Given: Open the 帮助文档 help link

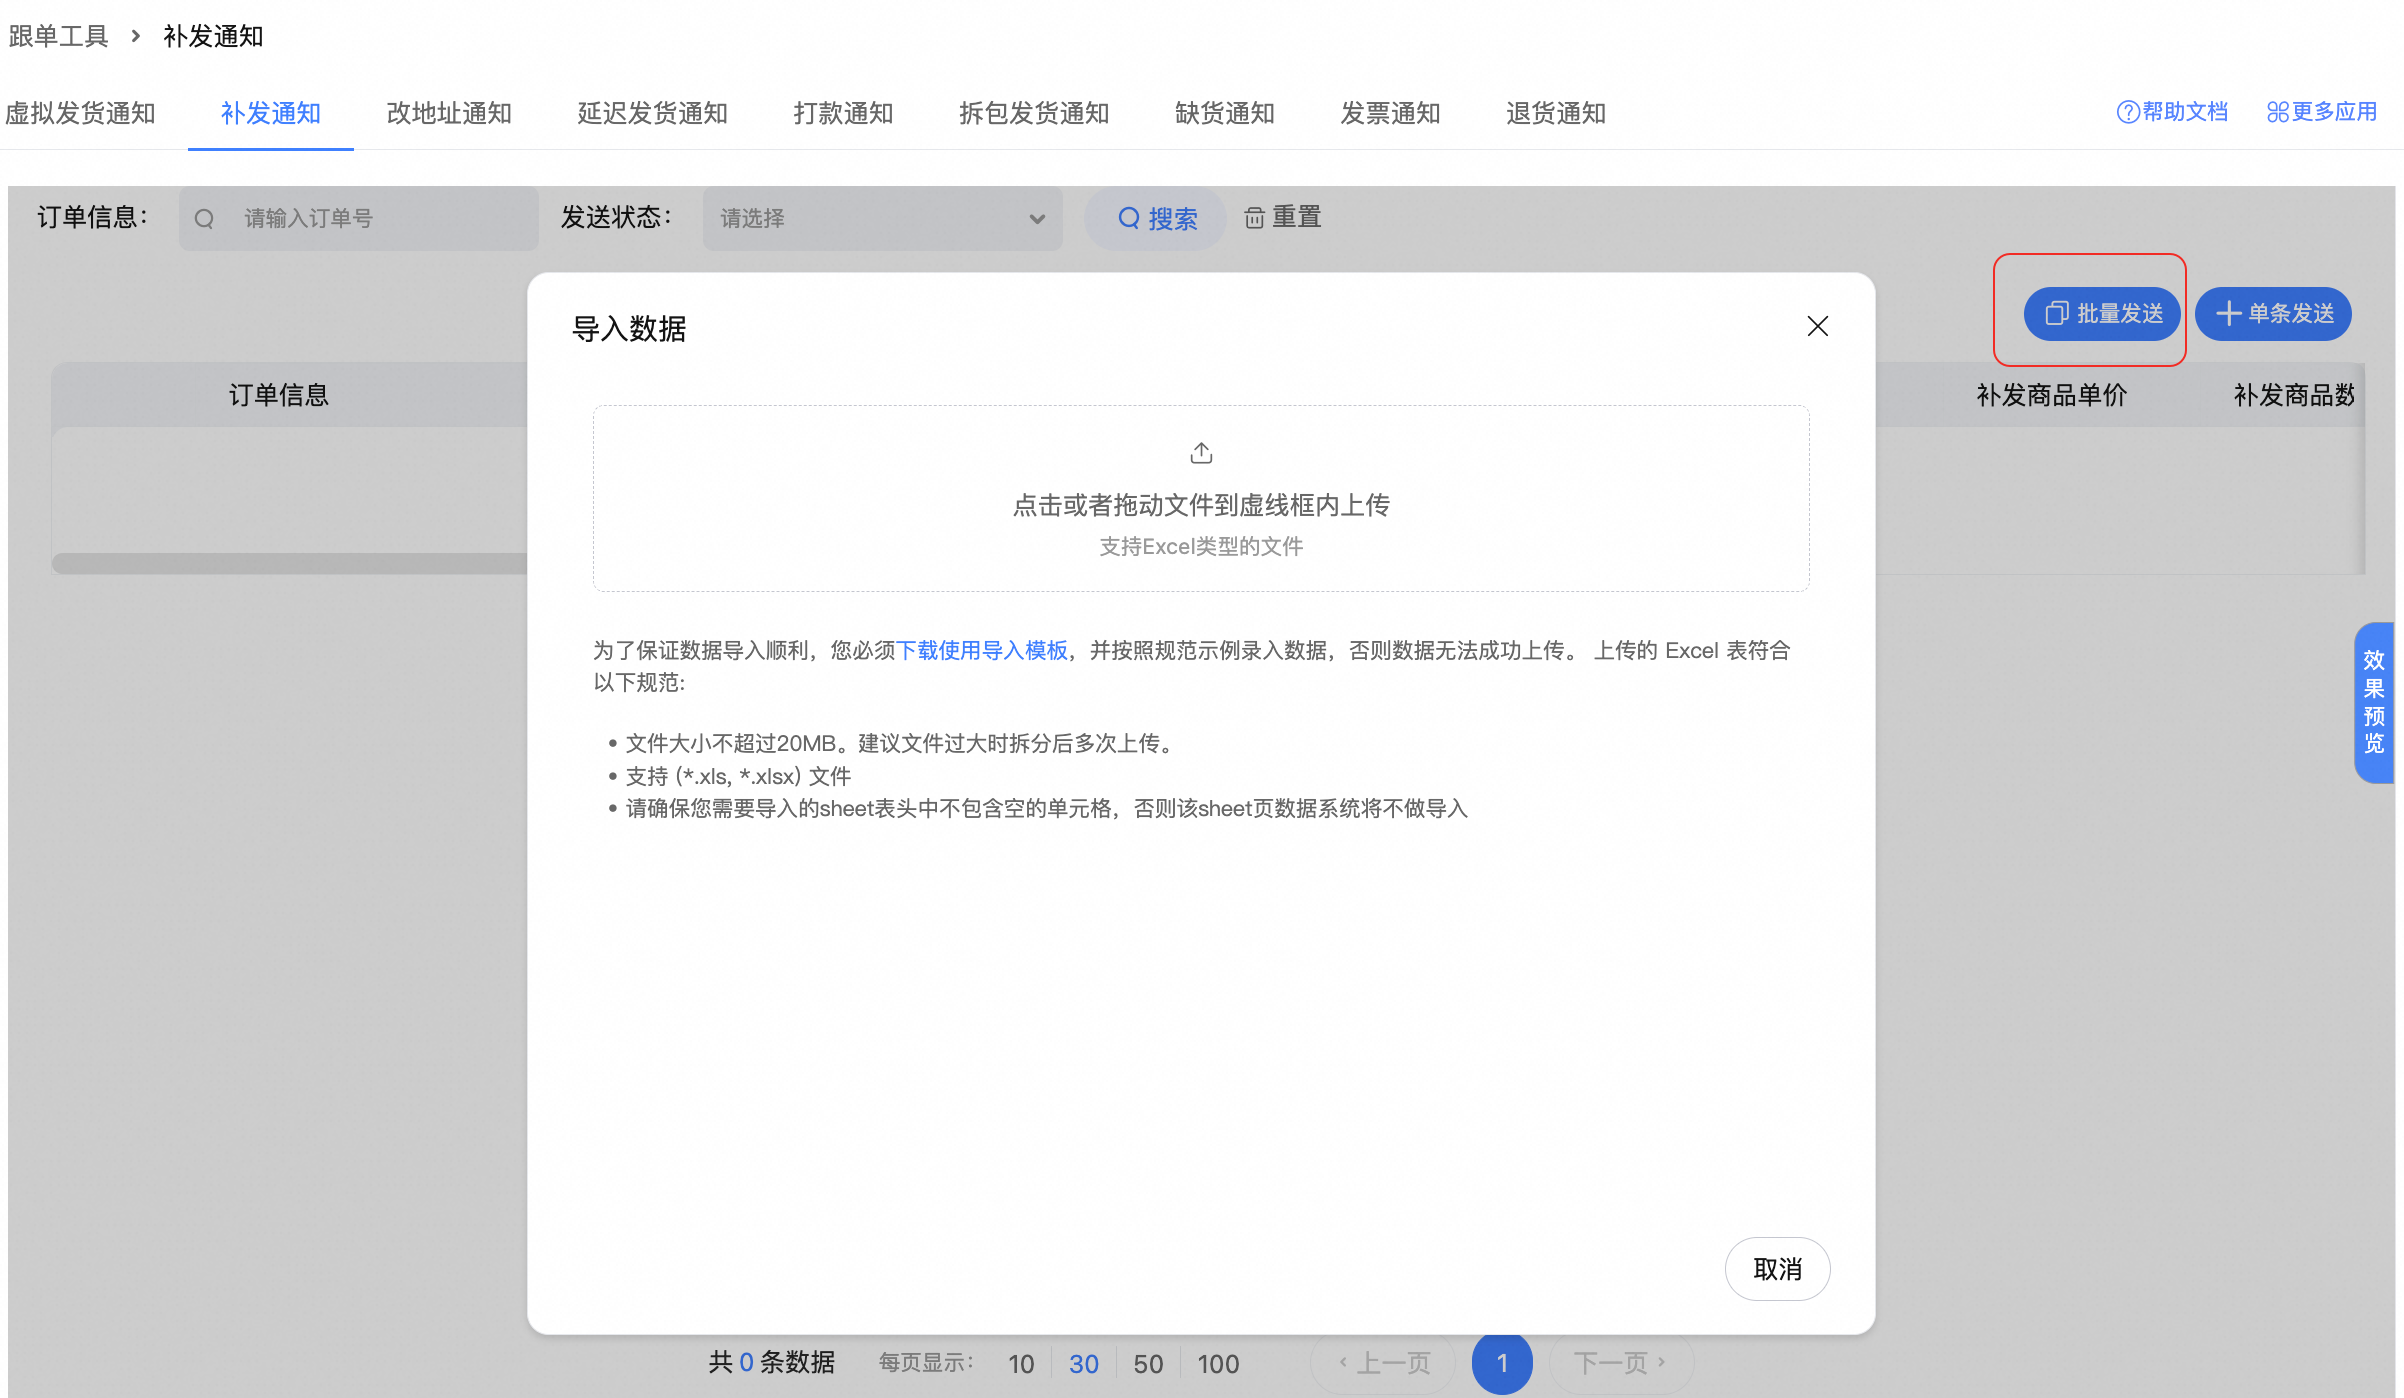Looking at the screenshot, I should point(2172,112).
